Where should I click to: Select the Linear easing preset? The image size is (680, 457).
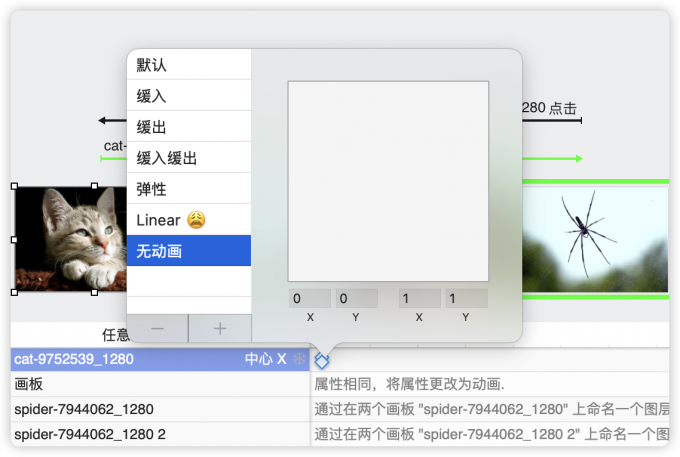(x=189, y=220)
